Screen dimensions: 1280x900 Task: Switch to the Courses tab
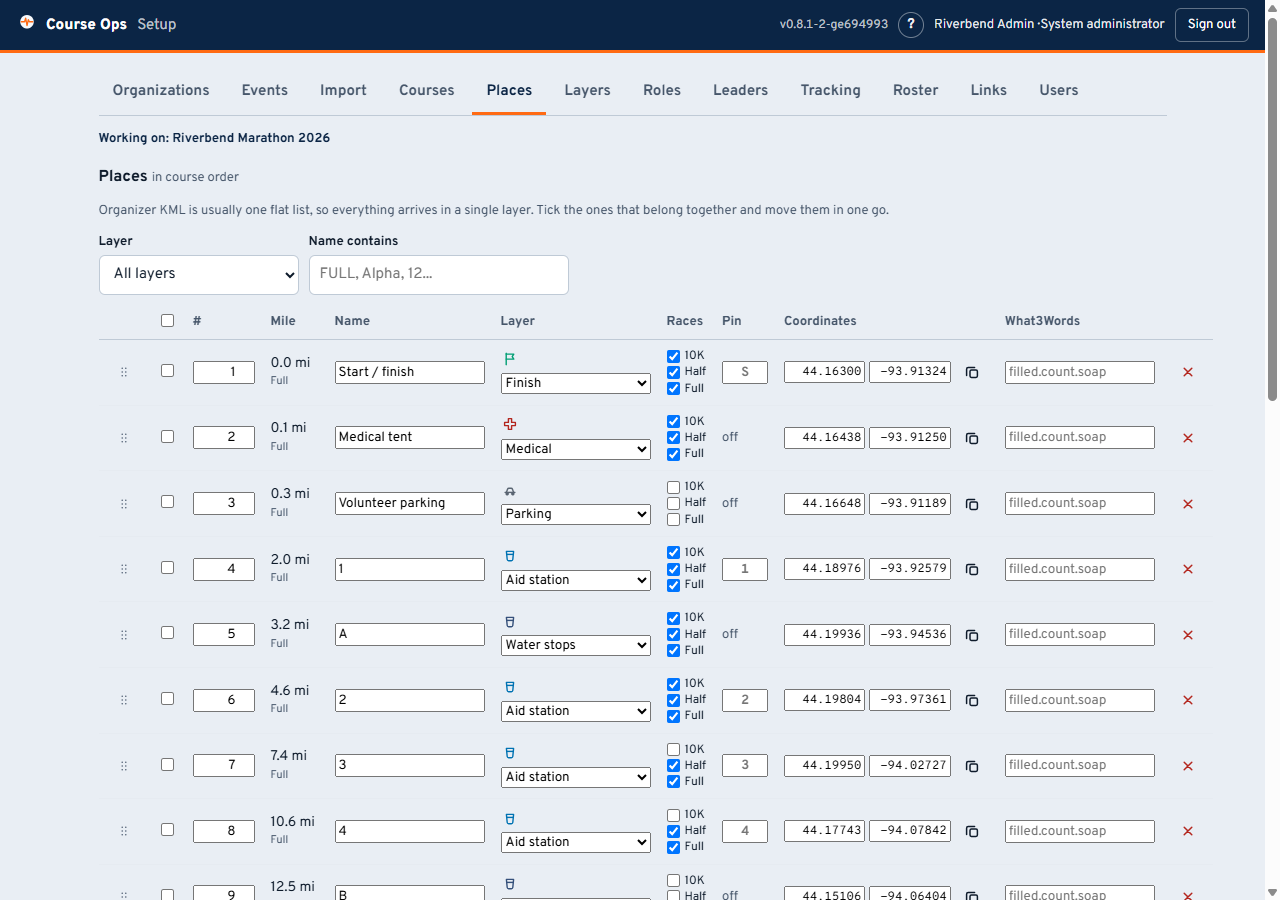tap(427, 90)
